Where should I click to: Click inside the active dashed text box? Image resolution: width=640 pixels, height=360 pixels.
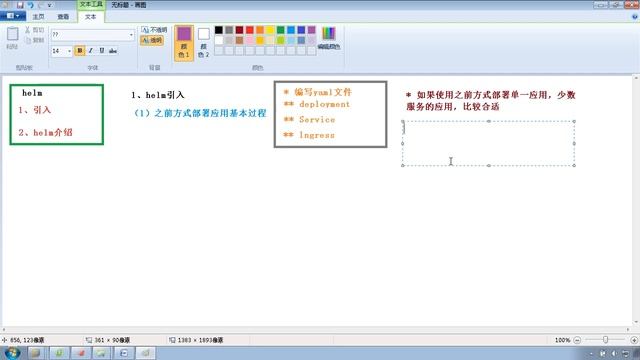click(x=489, y=143)
